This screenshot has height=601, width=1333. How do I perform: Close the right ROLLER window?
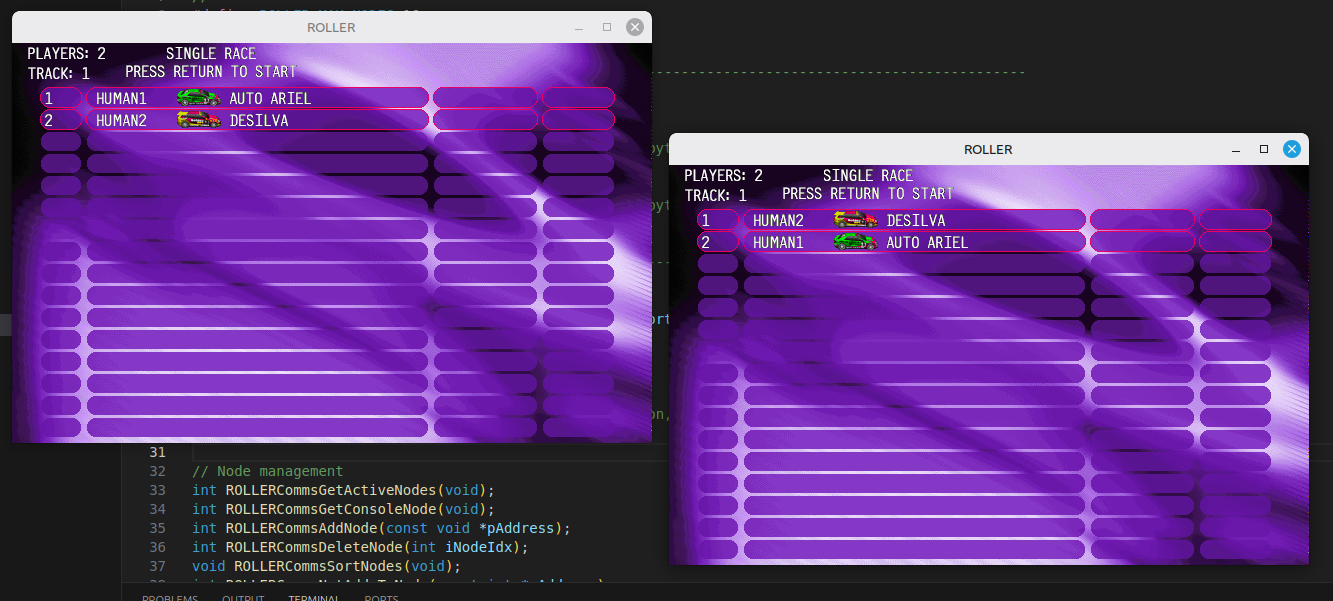click(1291, 149)
